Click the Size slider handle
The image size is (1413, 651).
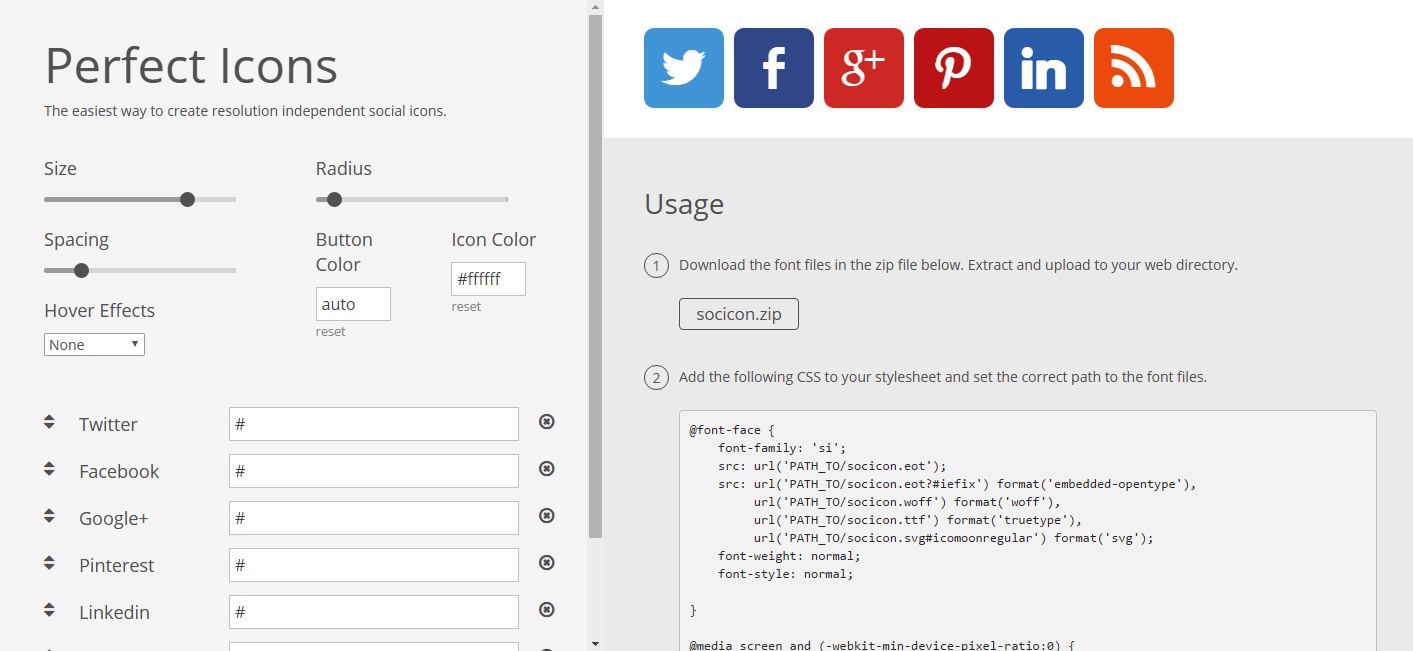pyautogui.click(x=187, y=199)
